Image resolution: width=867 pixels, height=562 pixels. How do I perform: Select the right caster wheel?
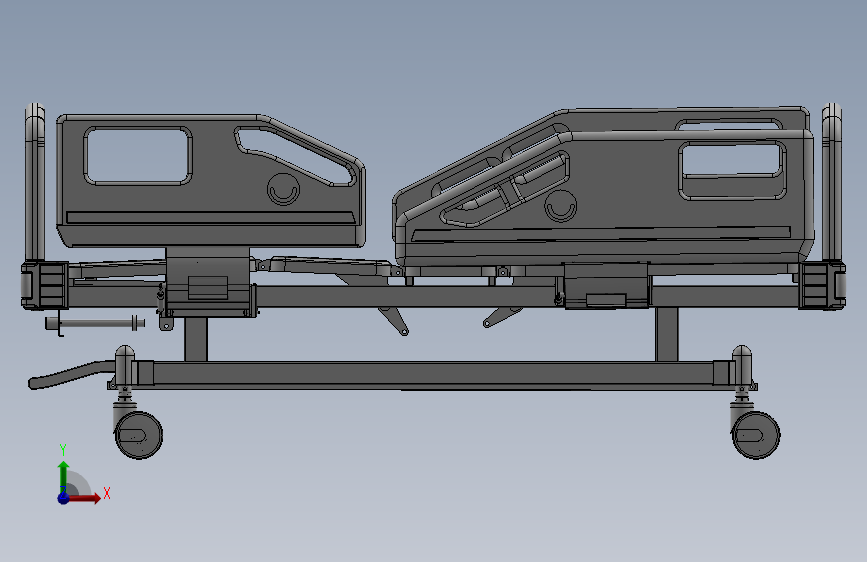pos(756,435)
